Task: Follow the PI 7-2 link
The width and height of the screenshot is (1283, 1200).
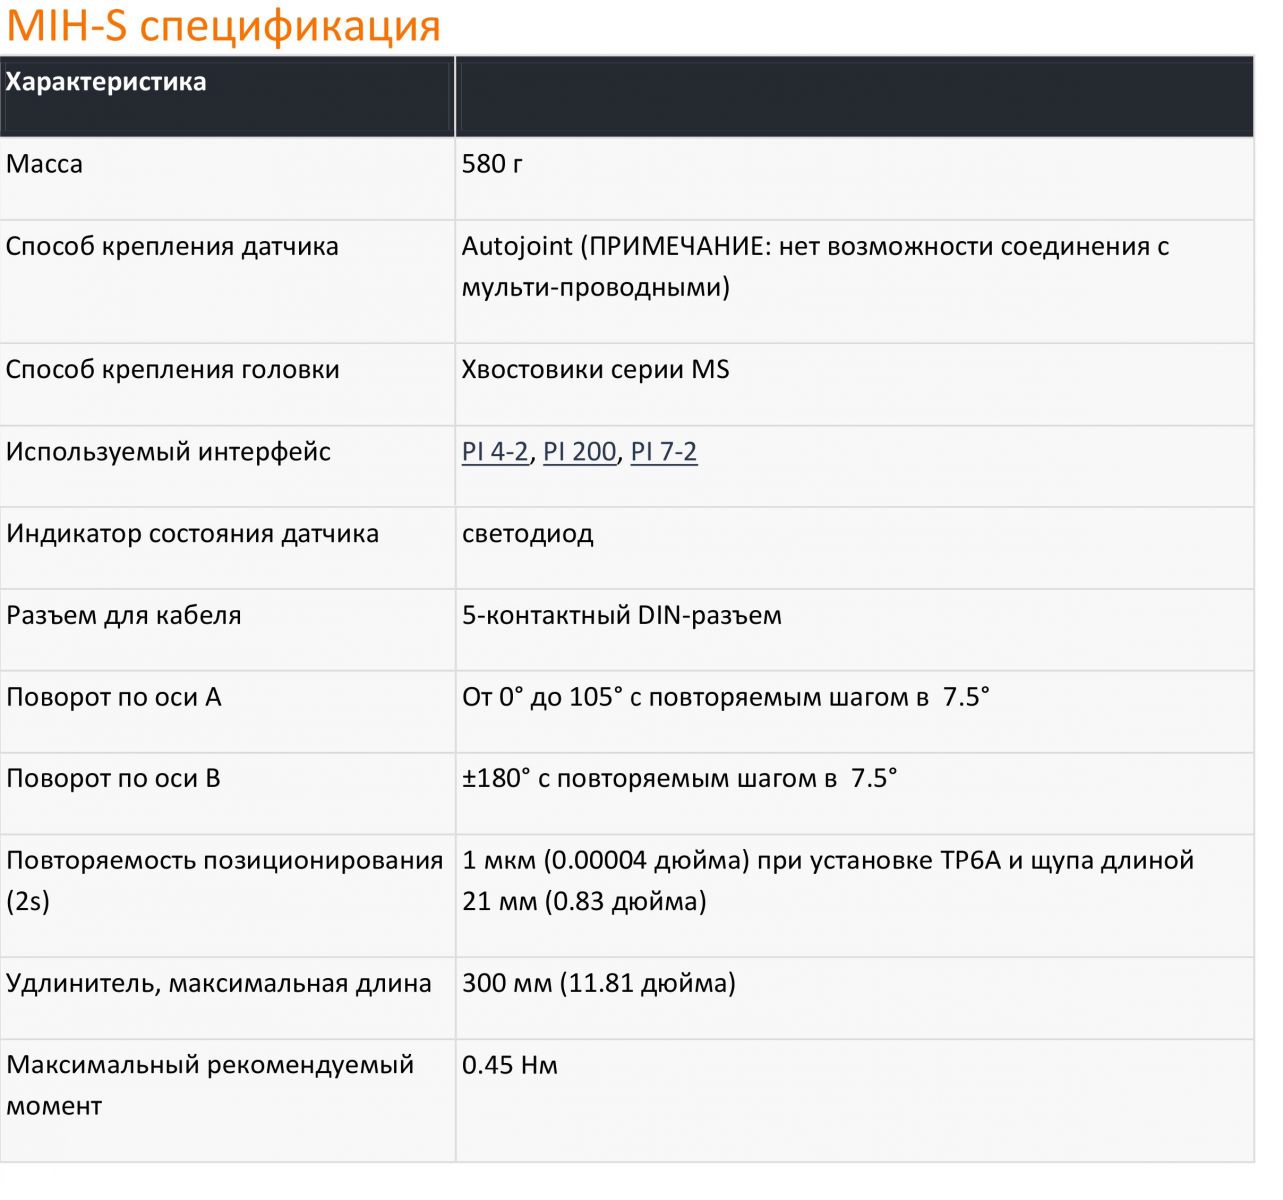Action: (663, 452)
